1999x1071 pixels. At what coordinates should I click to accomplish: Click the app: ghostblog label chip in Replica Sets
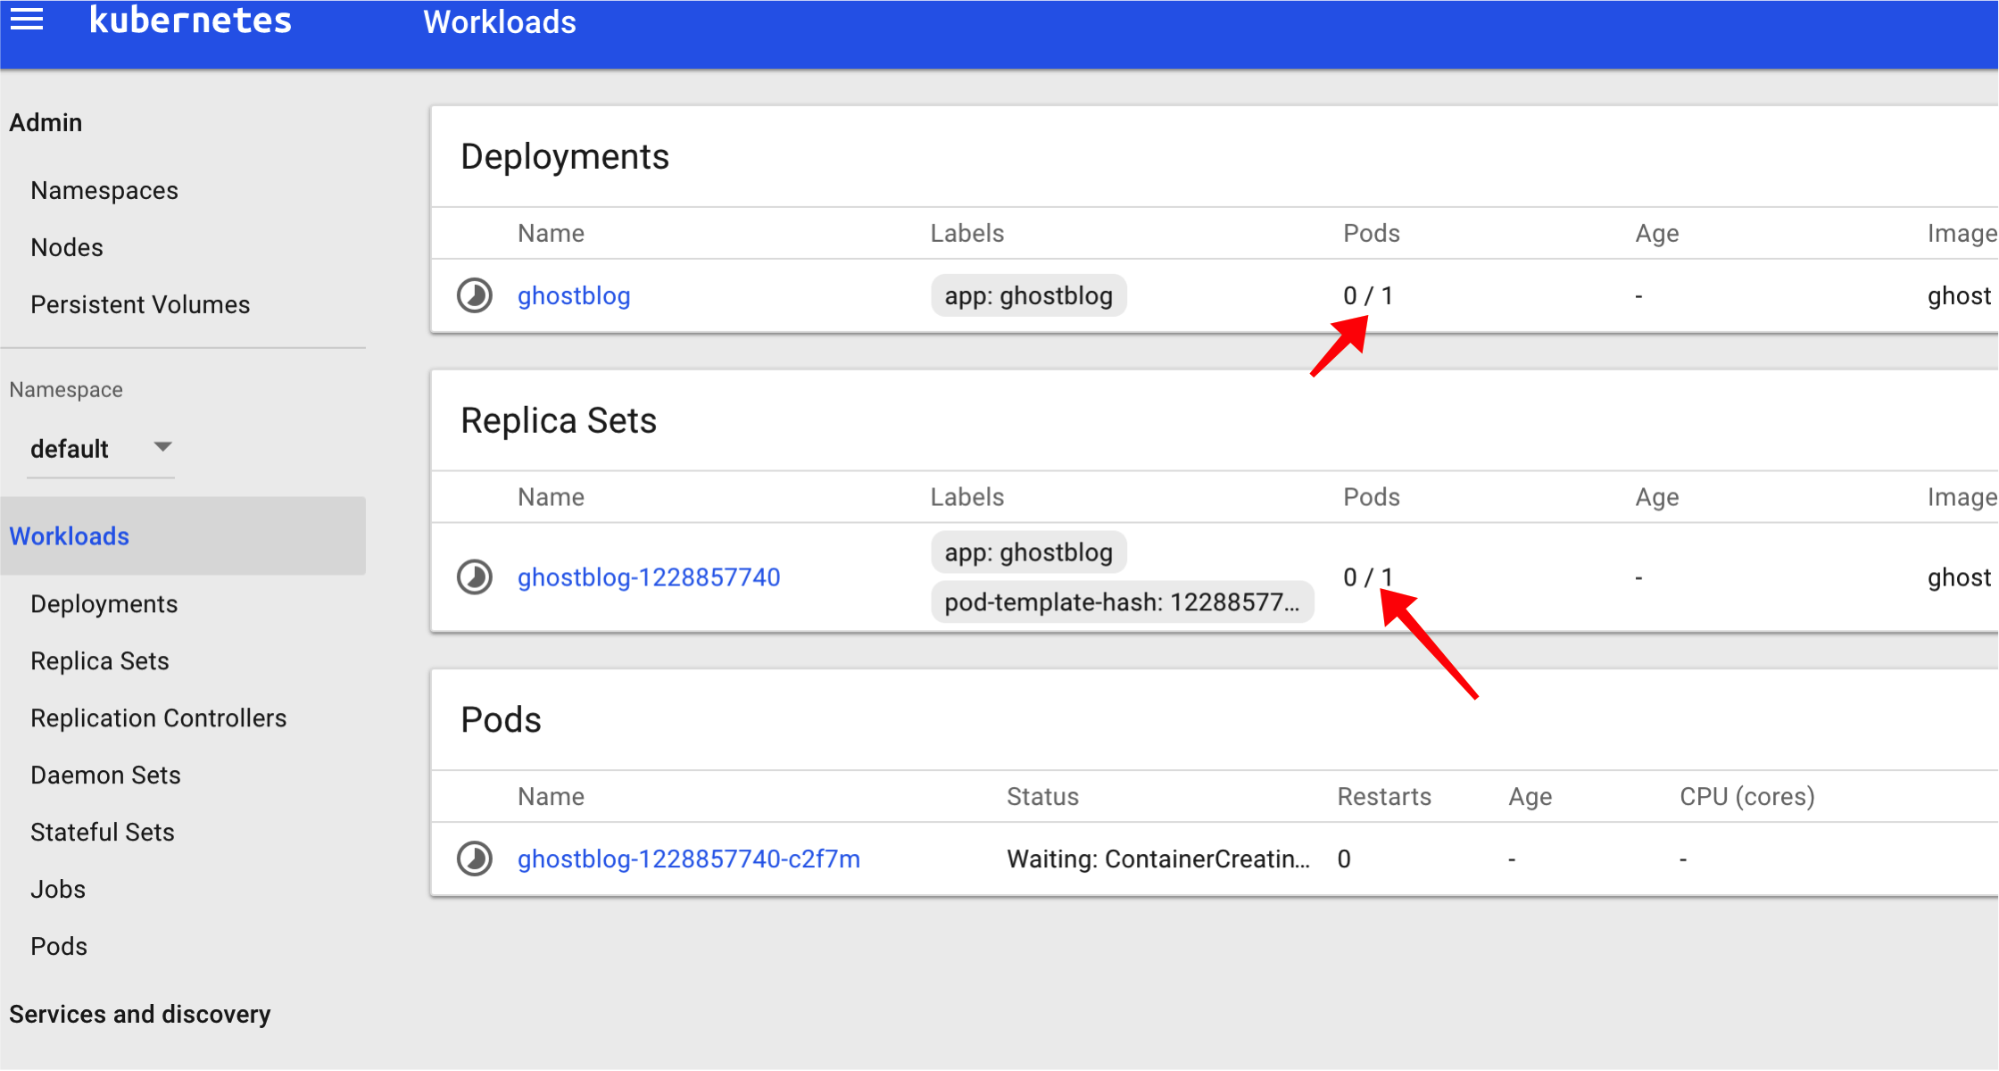1028,552
